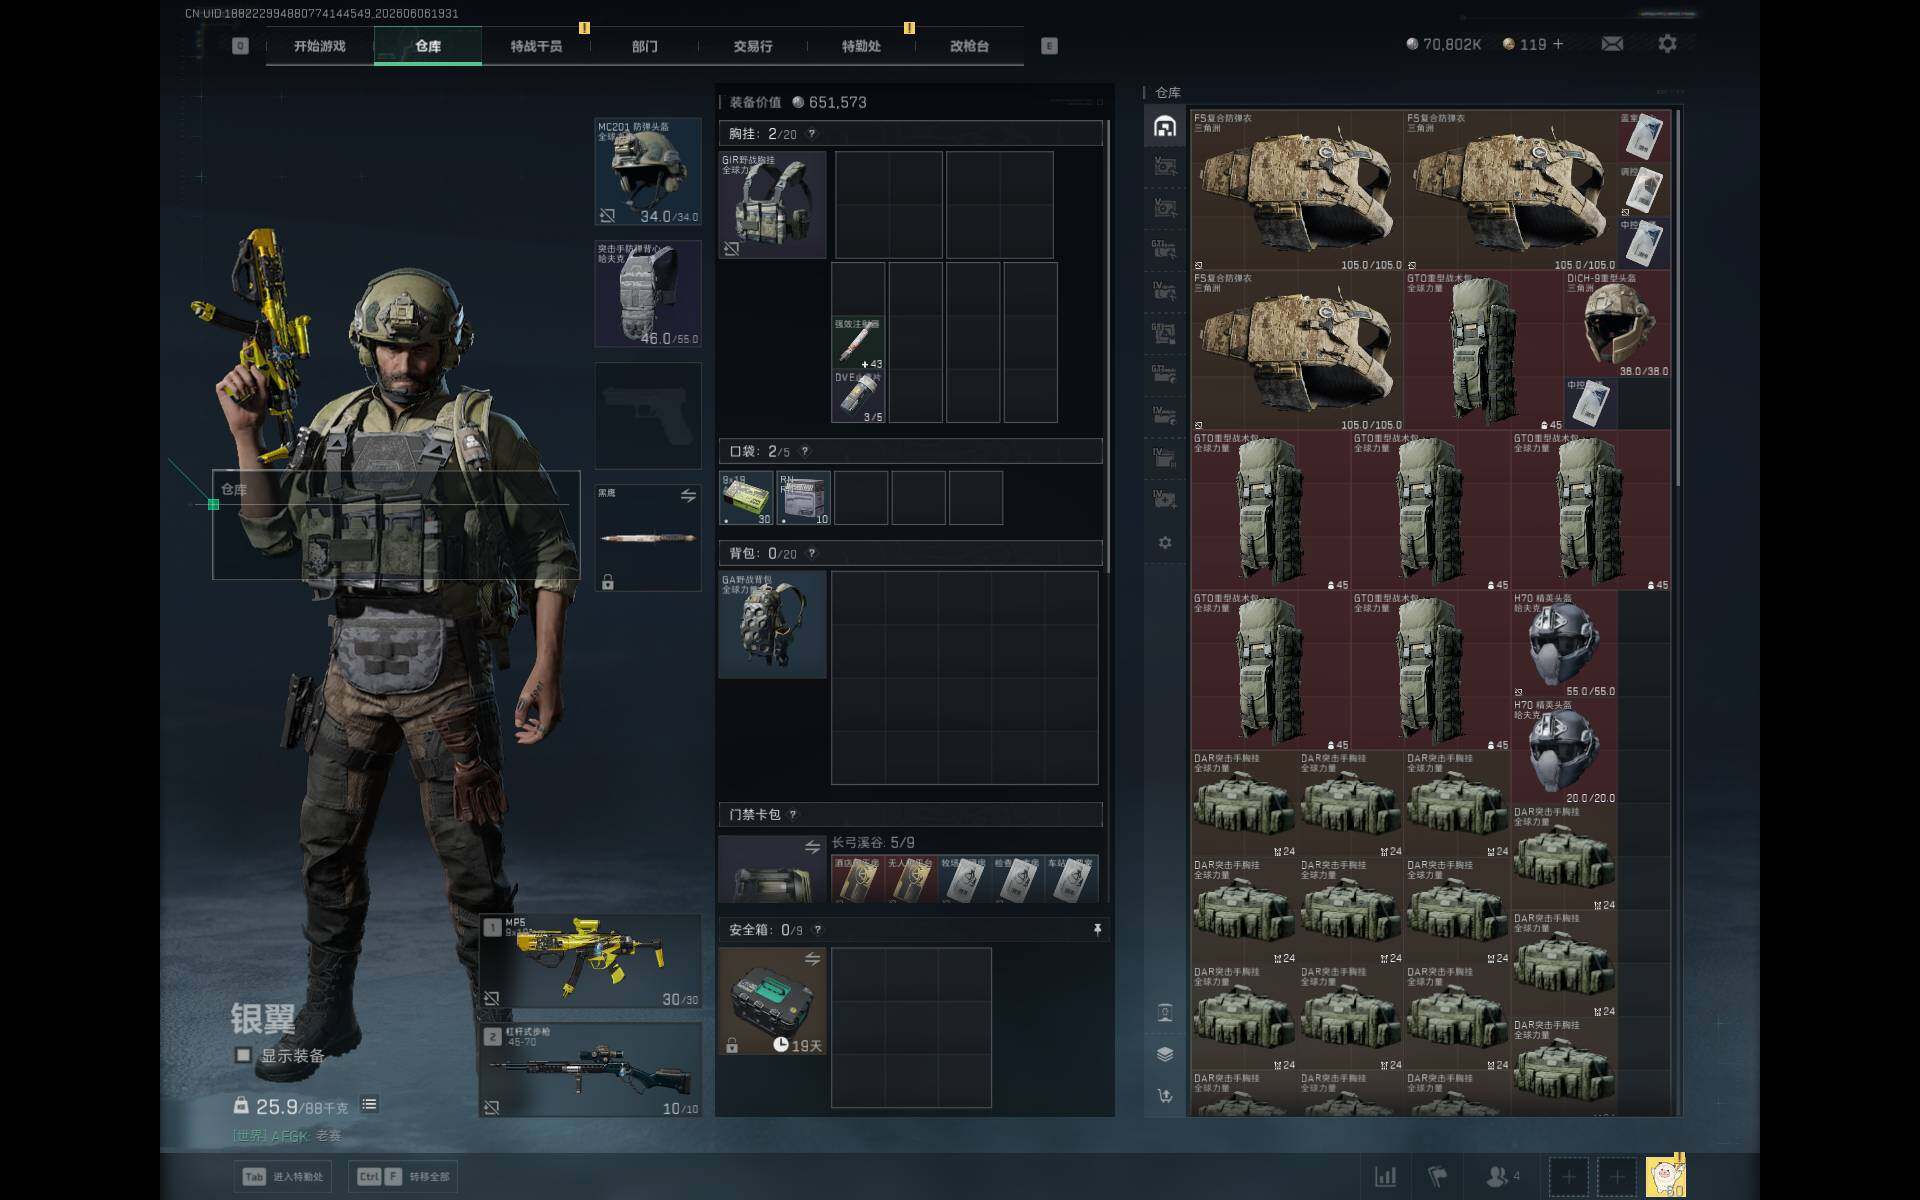Viewport: 1920px width, 1200px height.
Task: Click the Q key icon left of tabs
Action: coord(240,46)
